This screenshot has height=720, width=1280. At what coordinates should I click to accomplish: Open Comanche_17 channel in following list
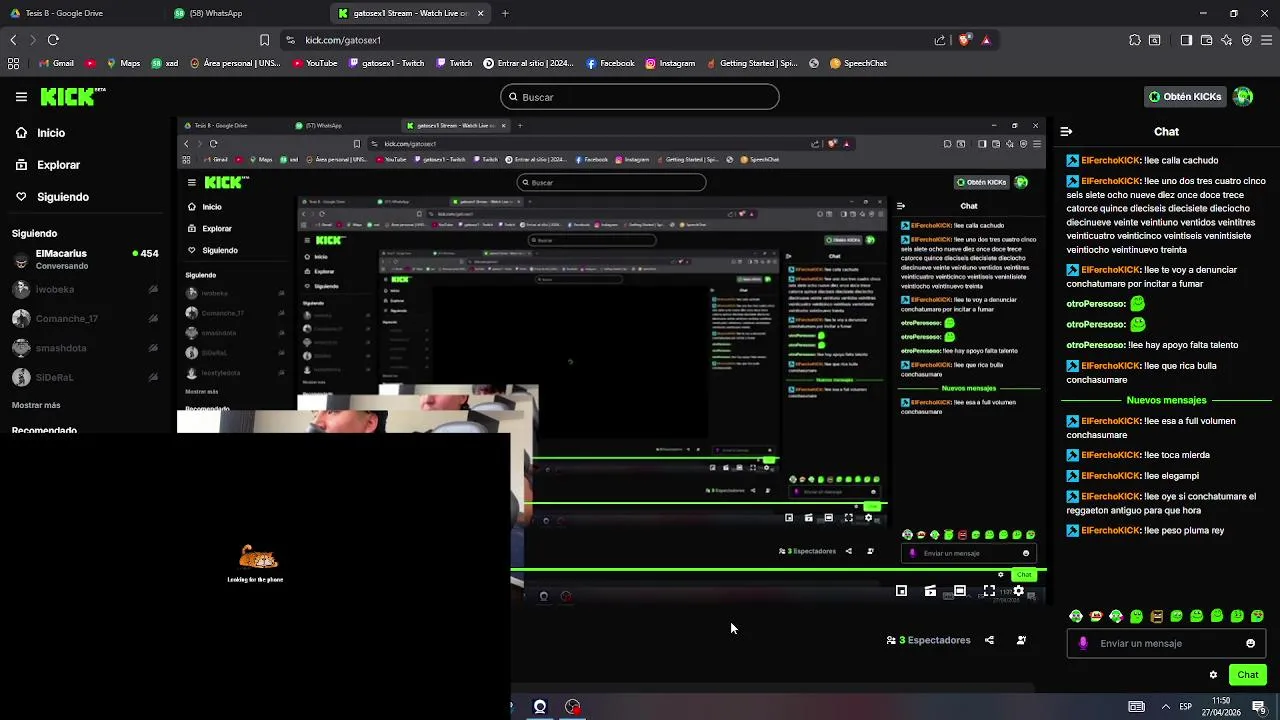pyautogui.click(x=85, y=318)
